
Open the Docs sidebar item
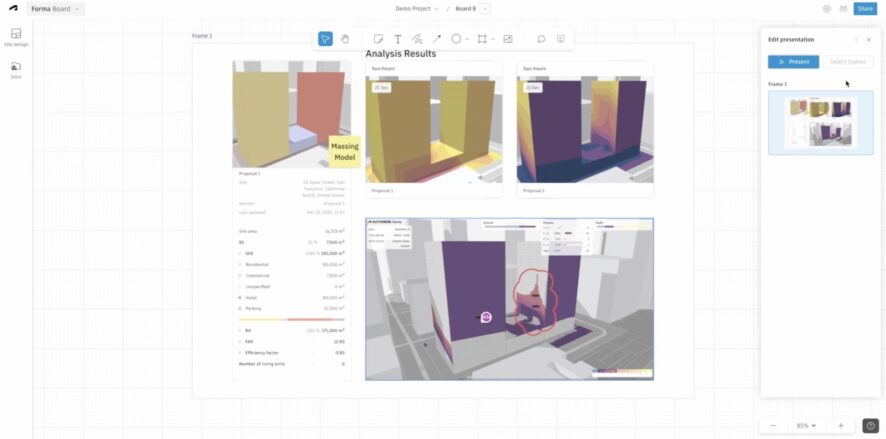point(16,69)
